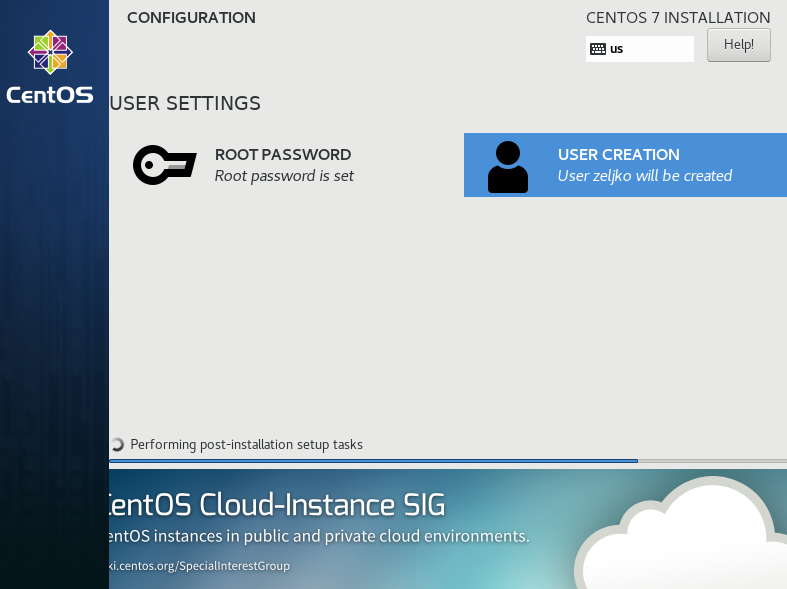Image resolution: width=787 pixels, height=589 pixels.
Task: Click "User zeljko will be created" text
Action: click(x=645, y=176)
